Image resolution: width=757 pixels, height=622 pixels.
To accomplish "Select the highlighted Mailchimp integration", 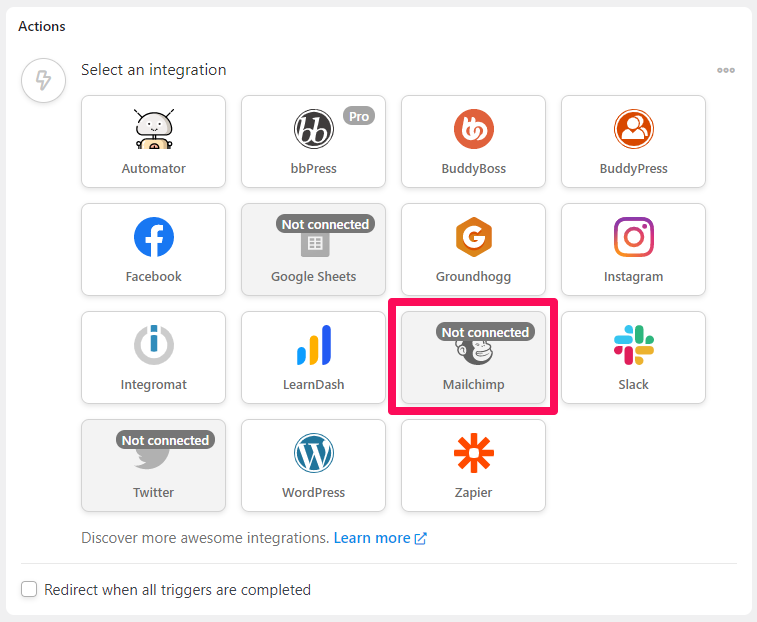I will tap(473, 357).
